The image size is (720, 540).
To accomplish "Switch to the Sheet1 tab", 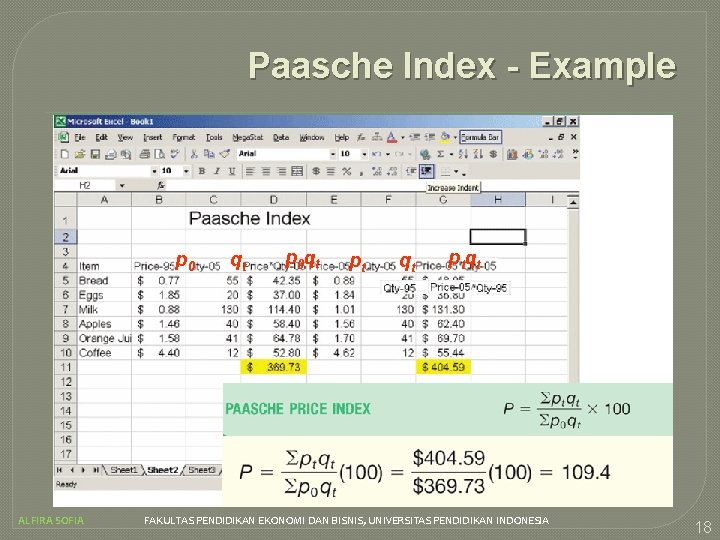I will [124, 470].
